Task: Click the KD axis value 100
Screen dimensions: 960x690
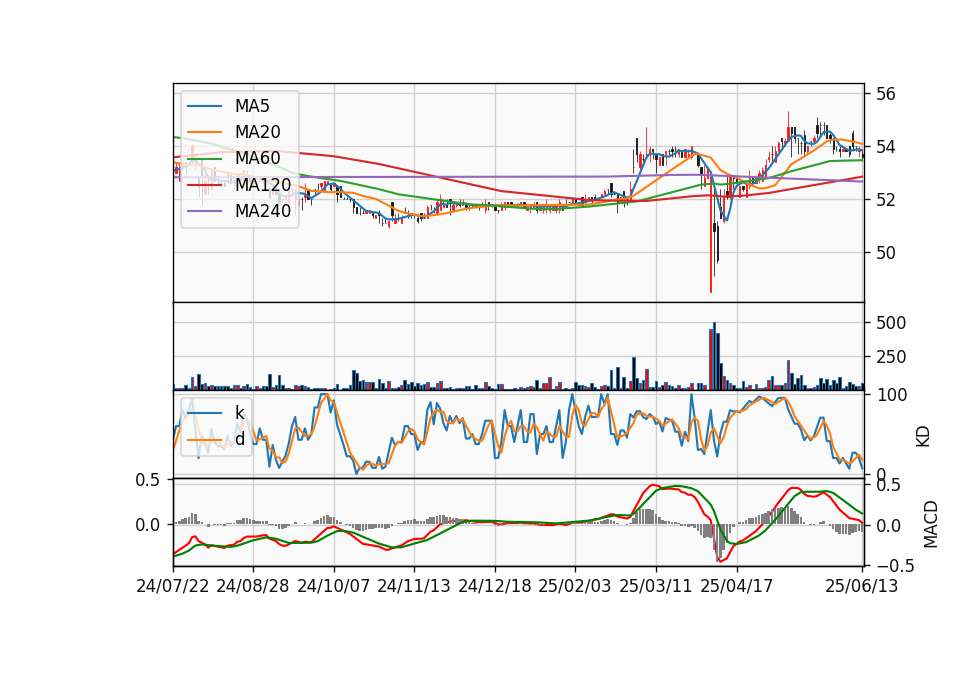Action: (891, 395)
